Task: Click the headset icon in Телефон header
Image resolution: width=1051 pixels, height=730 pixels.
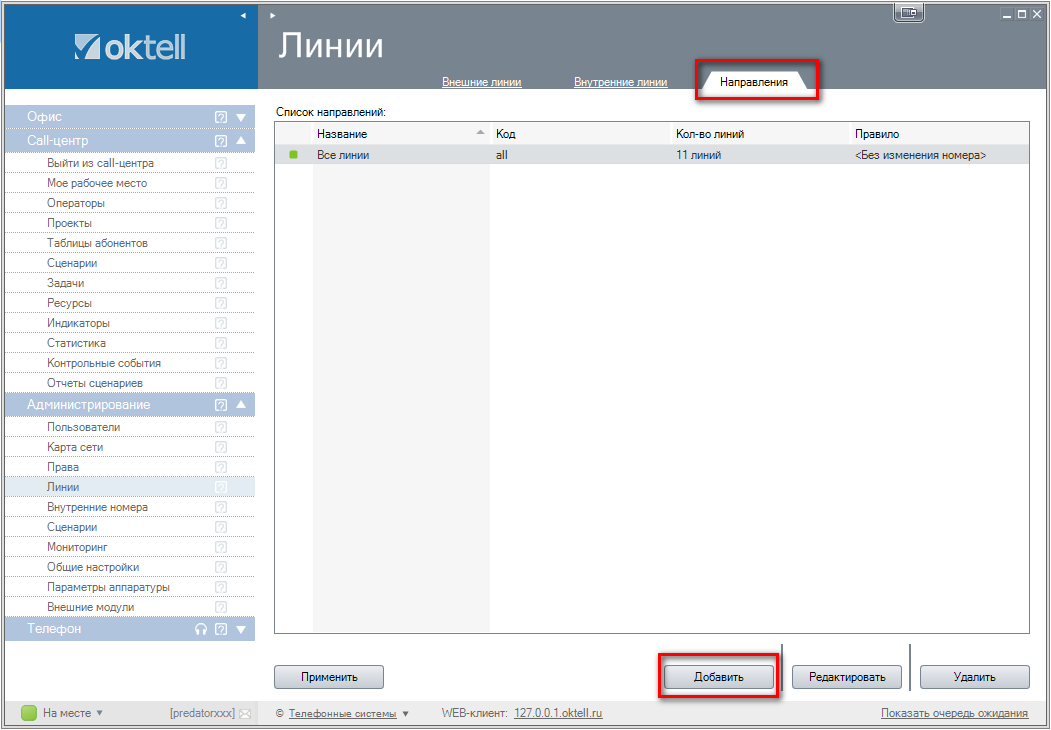Action: tap(201, 630)
